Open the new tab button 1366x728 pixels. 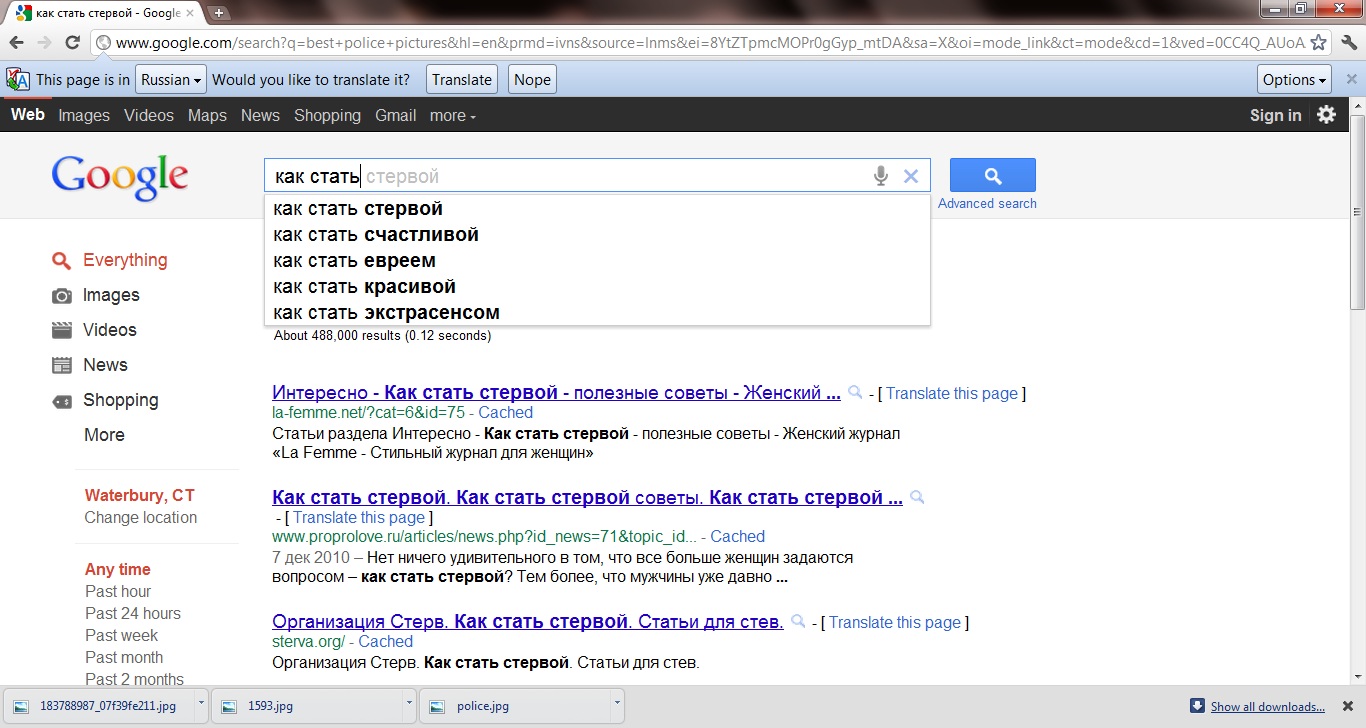pos(219,13)
